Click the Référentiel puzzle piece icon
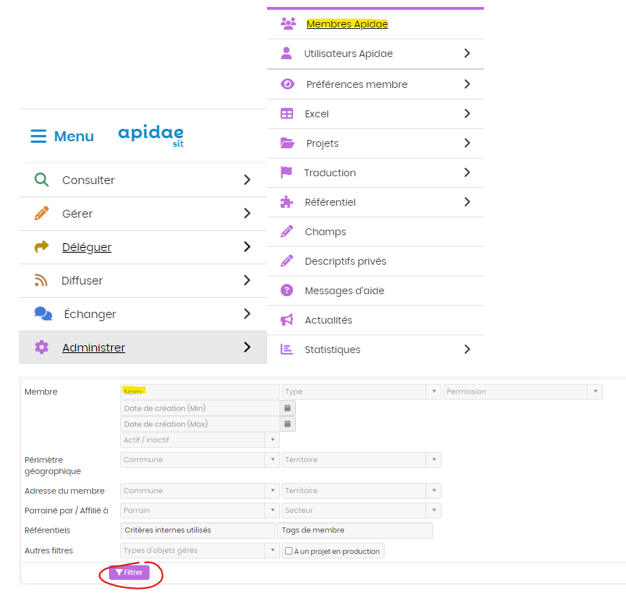 (x=287, y=202)
